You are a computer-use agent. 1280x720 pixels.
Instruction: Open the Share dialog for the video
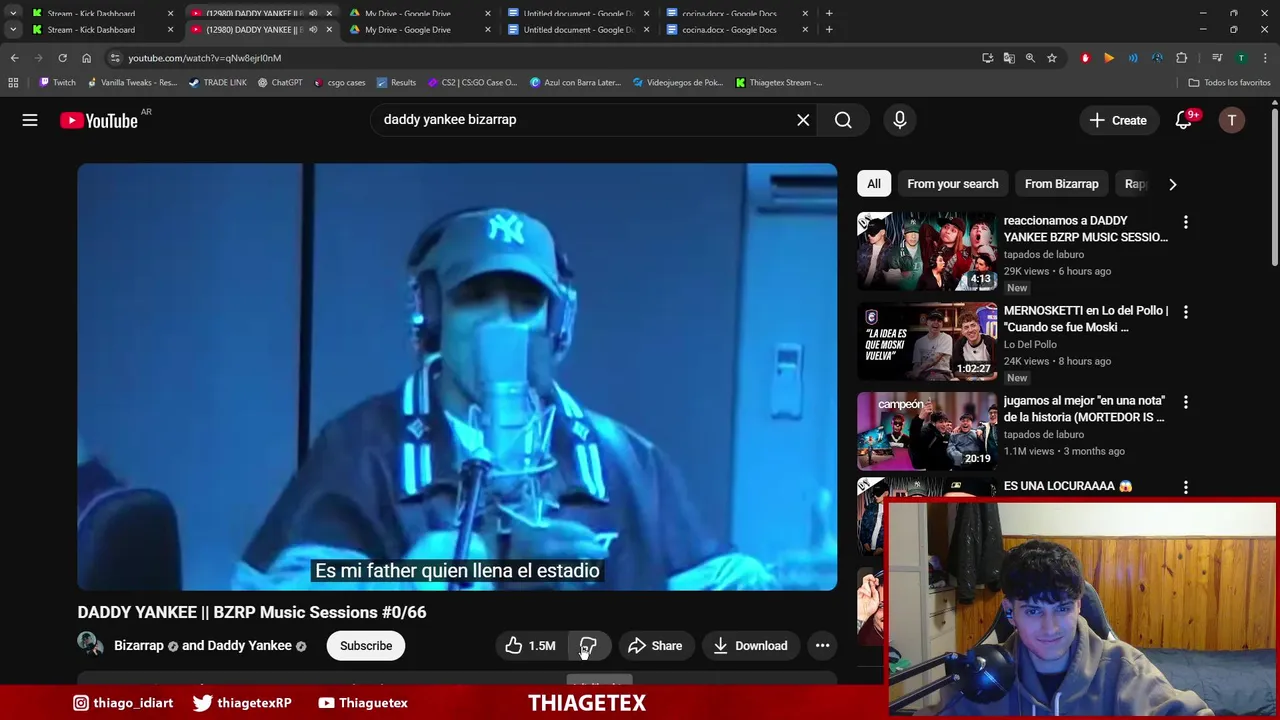[655, 646]
